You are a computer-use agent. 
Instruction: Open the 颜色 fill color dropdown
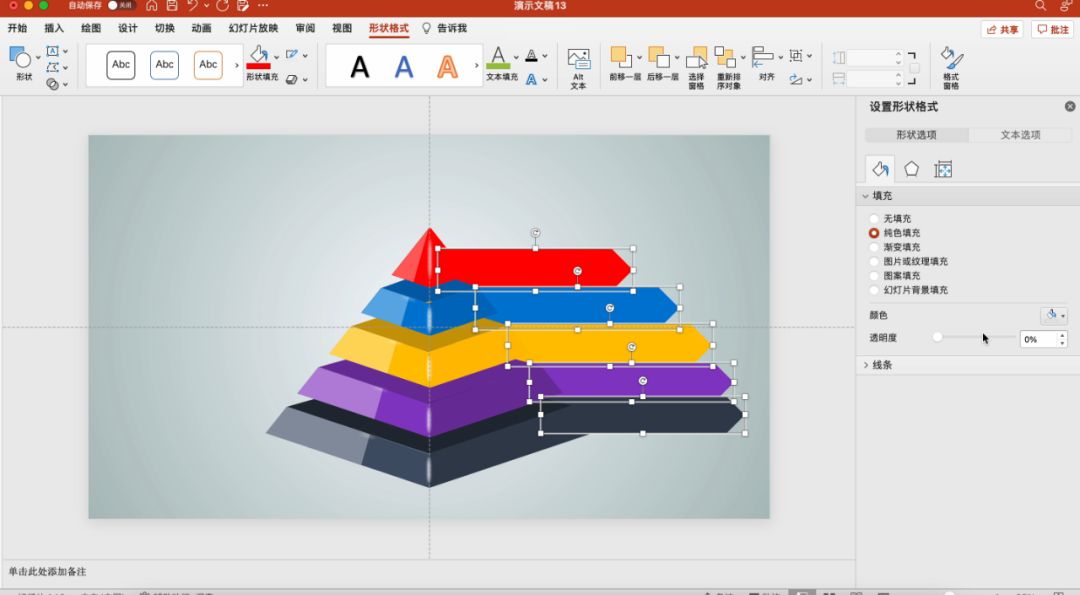click(1054, 316)
